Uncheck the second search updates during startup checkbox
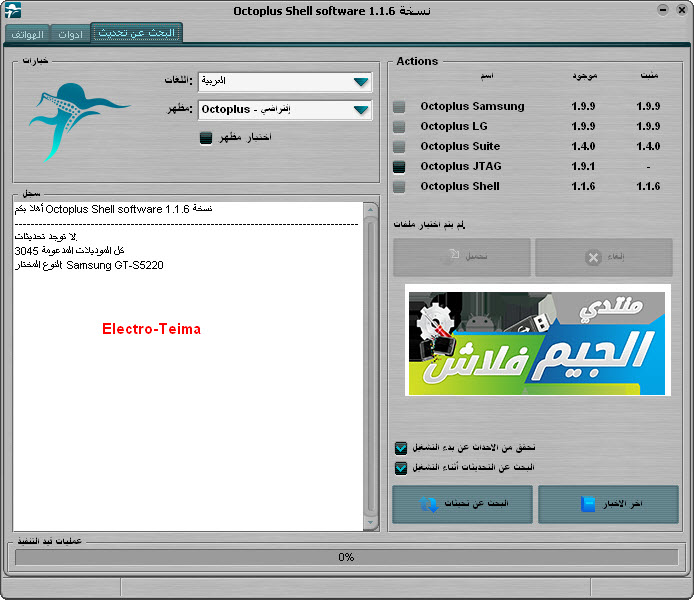Screen dimensions: 694x600 pyautogui.click(x=401, y=468)
